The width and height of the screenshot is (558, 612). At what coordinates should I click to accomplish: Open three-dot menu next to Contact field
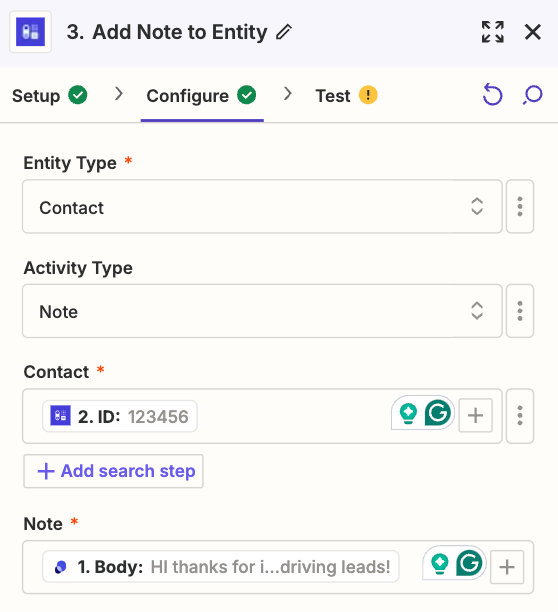520,416
